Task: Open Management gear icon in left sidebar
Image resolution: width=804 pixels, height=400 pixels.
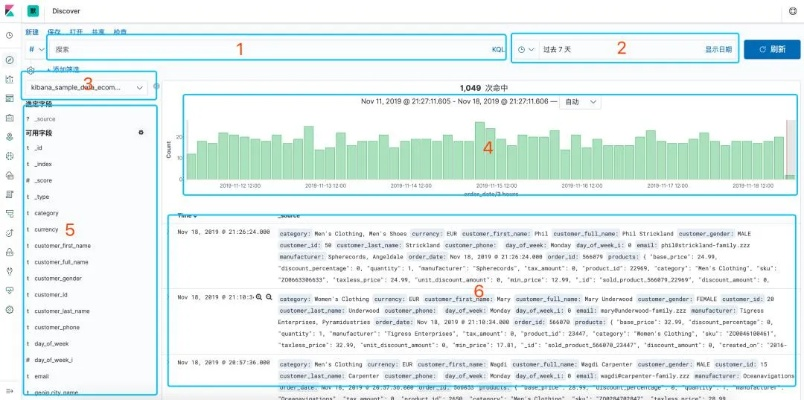Action: (9, 310)
